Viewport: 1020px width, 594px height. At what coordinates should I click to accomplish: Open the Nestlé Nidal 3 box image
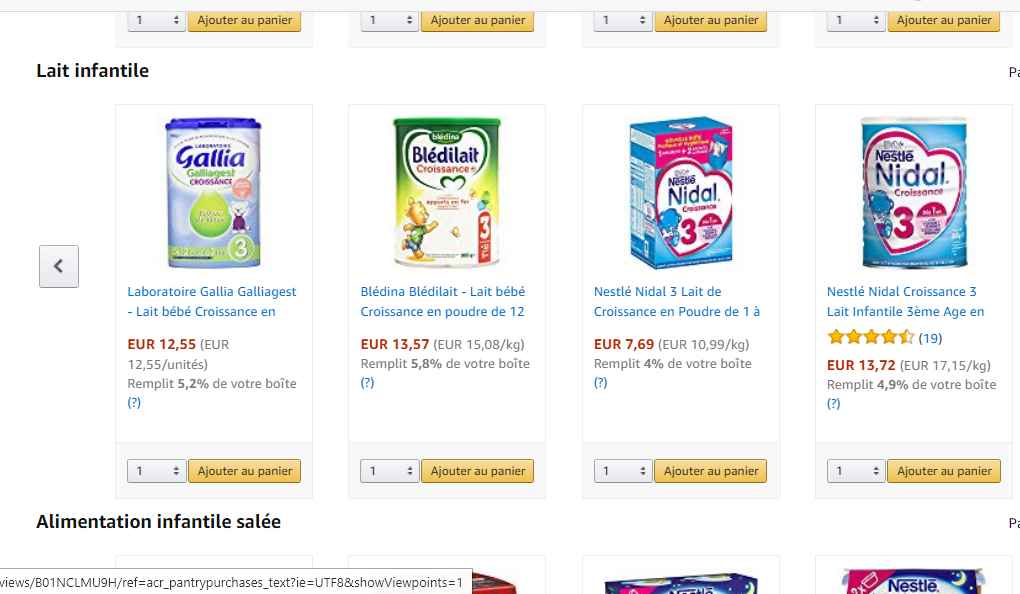(x=680, y=193)
